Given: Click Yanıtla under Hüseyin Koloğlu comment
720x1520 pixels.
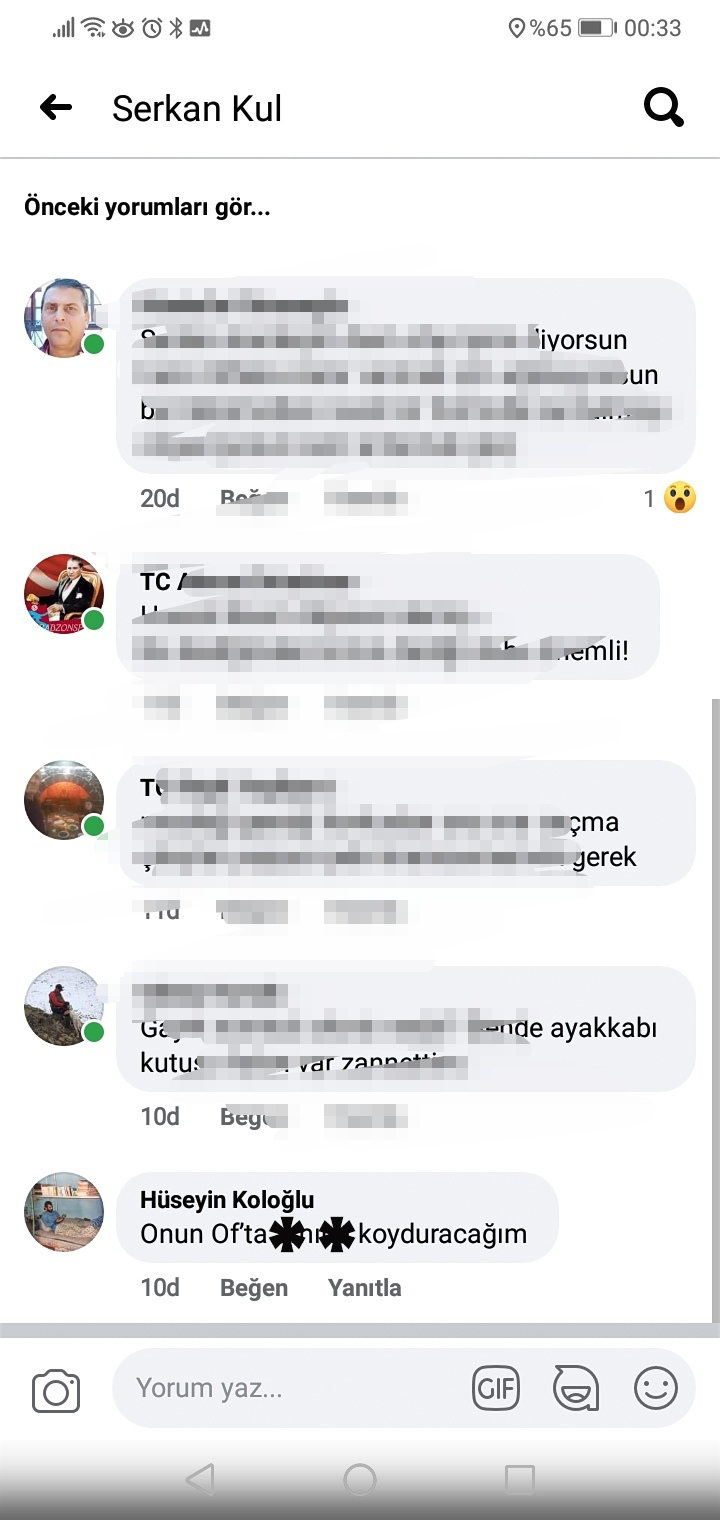Looking at the screenshot, I should 365,1288.
